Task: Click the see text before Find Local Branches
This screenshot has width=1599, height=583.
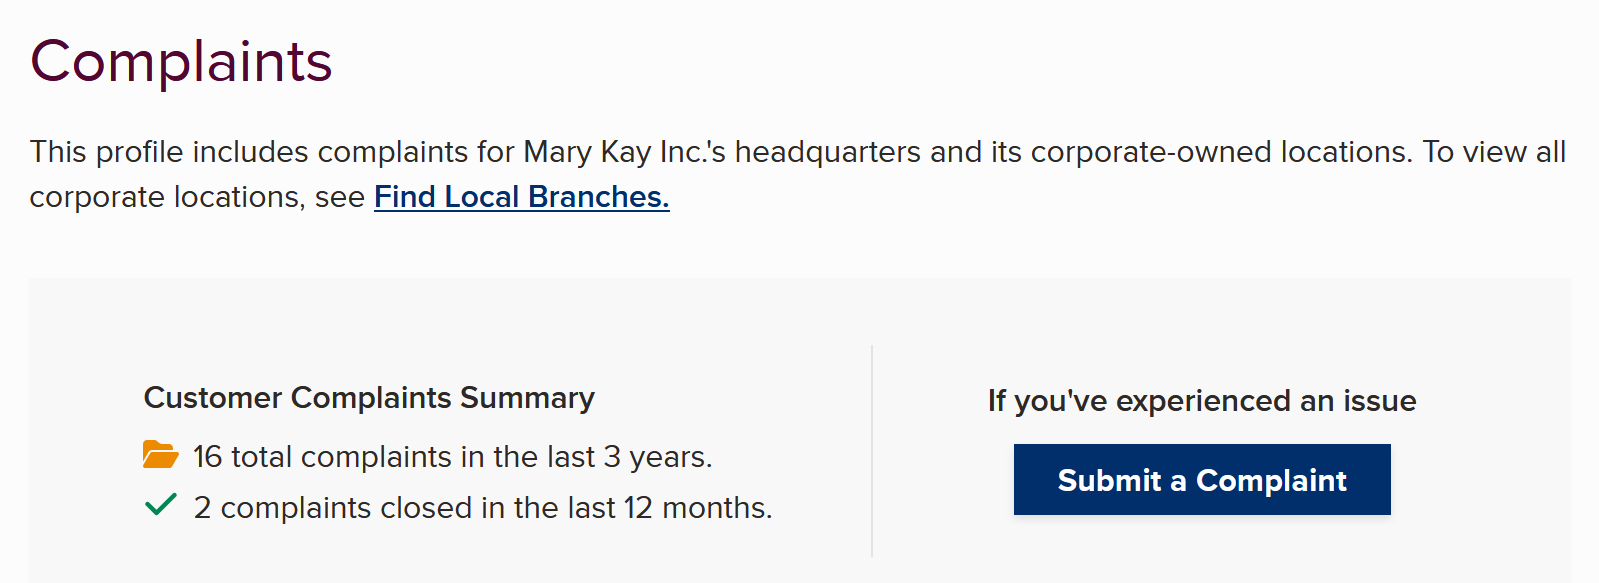Action: [x=340, y=198]
